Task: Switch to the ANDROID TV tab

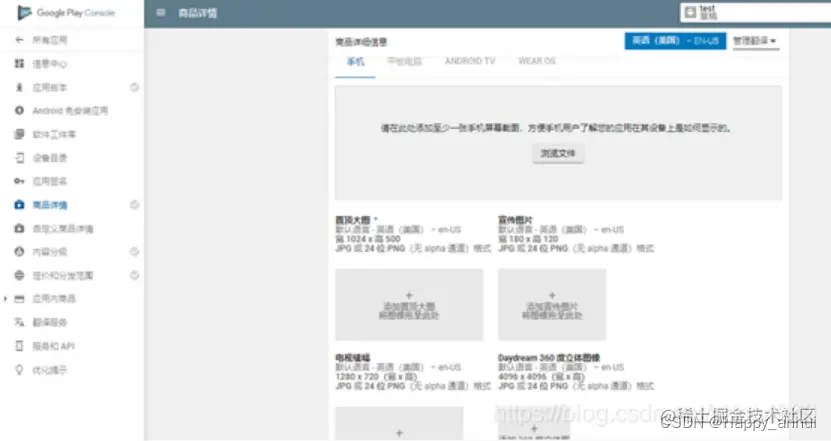Action: tap(470, 61)
